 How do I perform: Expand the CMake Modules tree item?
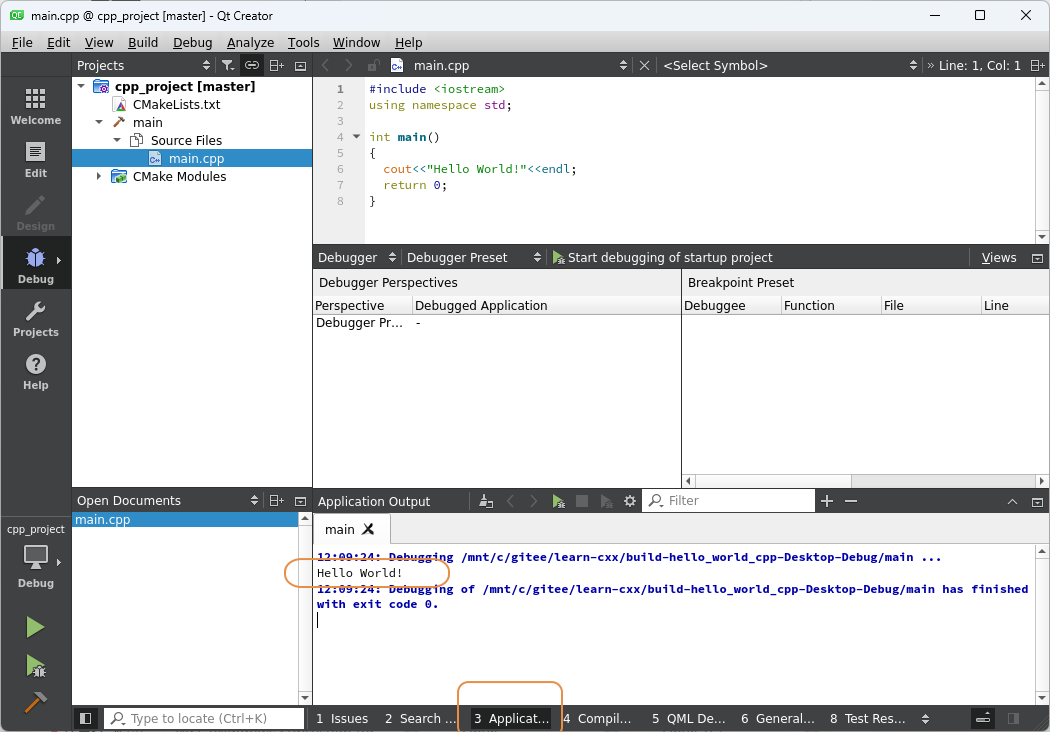coord(98,176)
